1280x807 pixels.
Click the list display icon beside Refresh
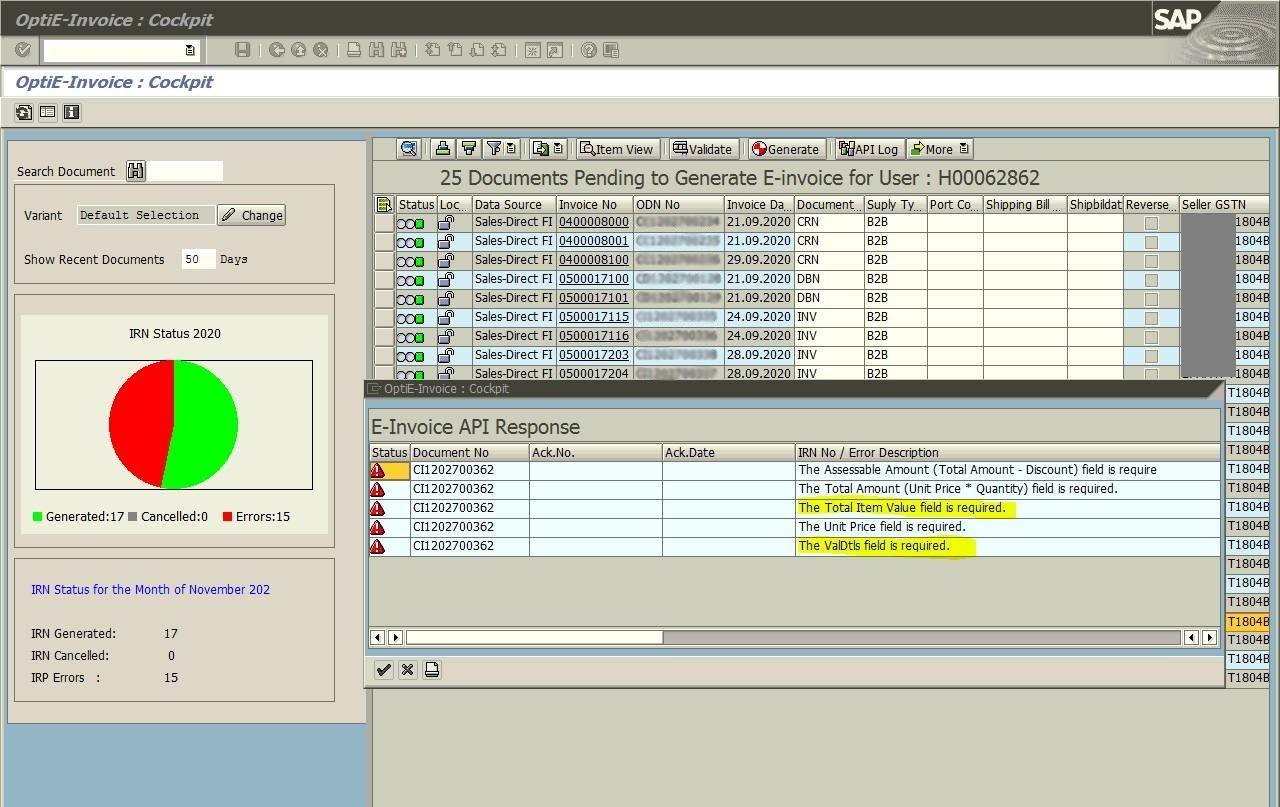click(x=47, y=112)
